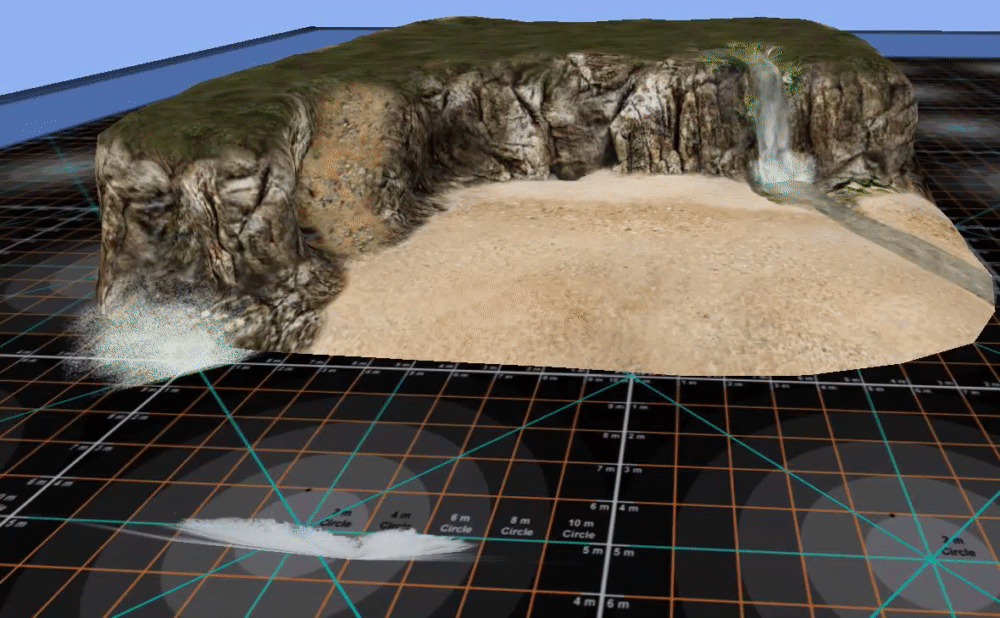
Task: Select the "4 m Circle" label
Action: click(x=397, y=520)
